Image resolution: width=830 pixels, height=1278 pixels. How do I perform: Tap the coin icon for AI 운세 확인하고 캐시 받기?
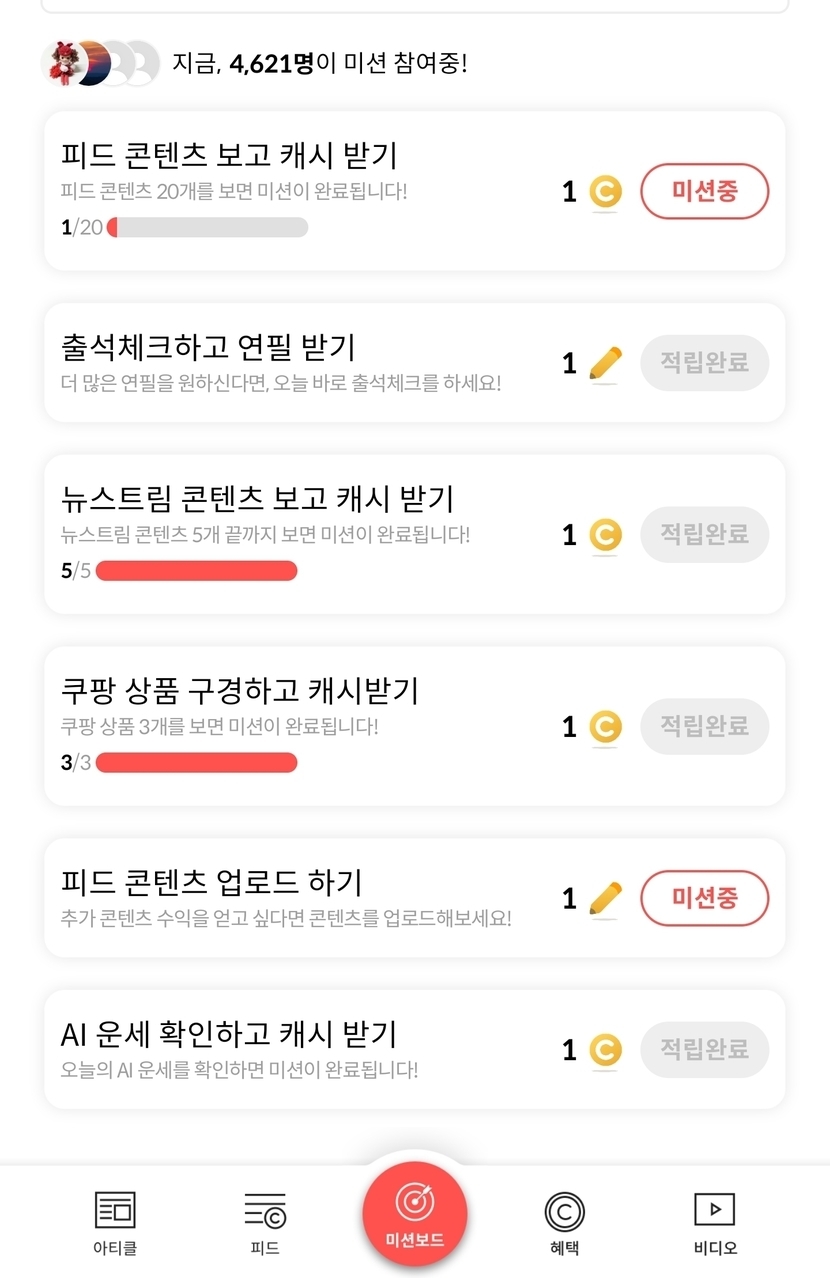click(605, 1050)
